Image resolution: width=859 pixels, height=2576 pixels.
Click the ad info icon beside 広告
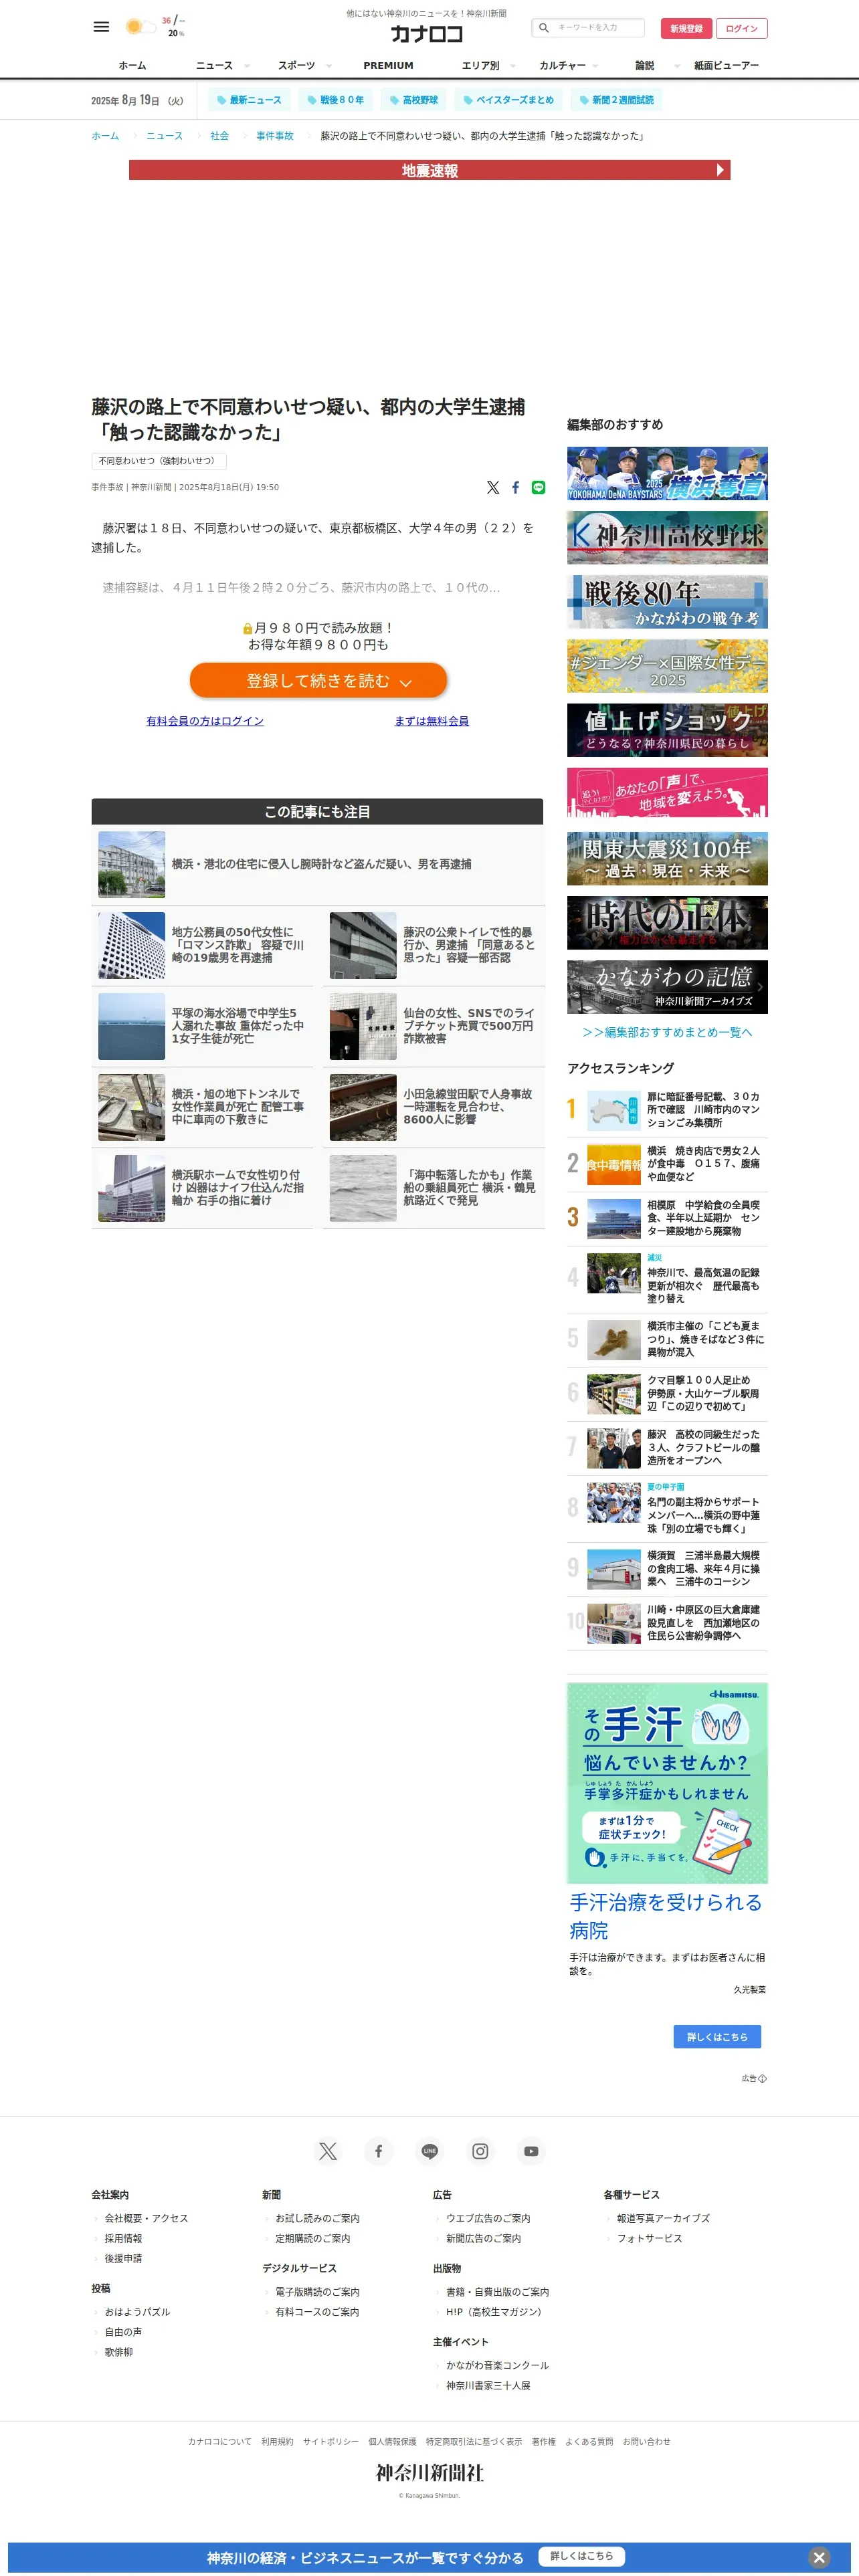pyautogui.click(x=762, y=2078)
